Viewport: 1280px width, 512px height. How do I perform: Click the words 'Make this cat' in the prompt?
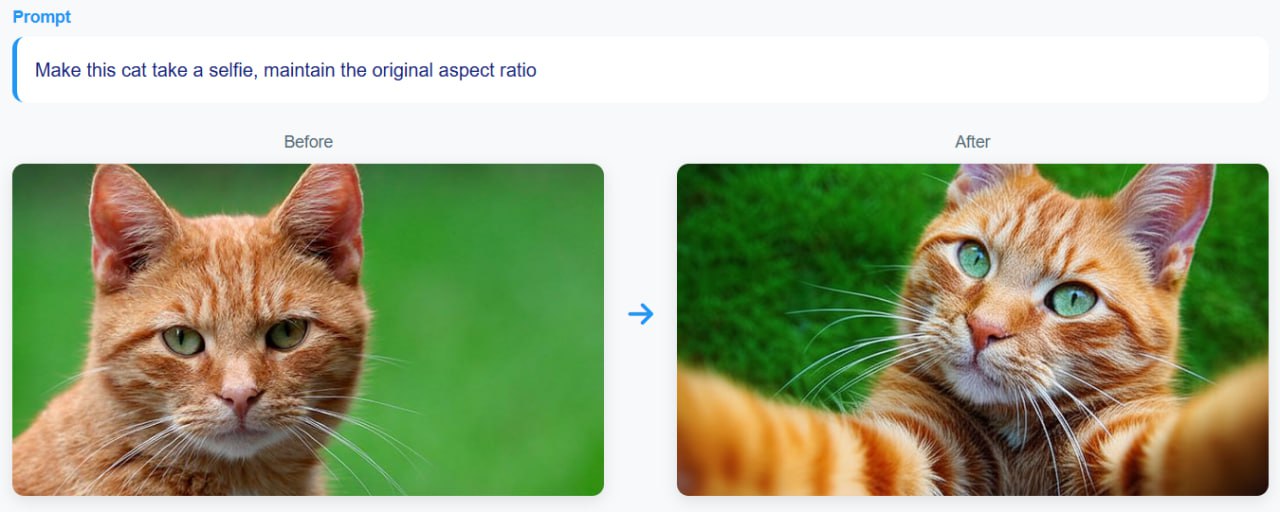click(x=91, y=71)
